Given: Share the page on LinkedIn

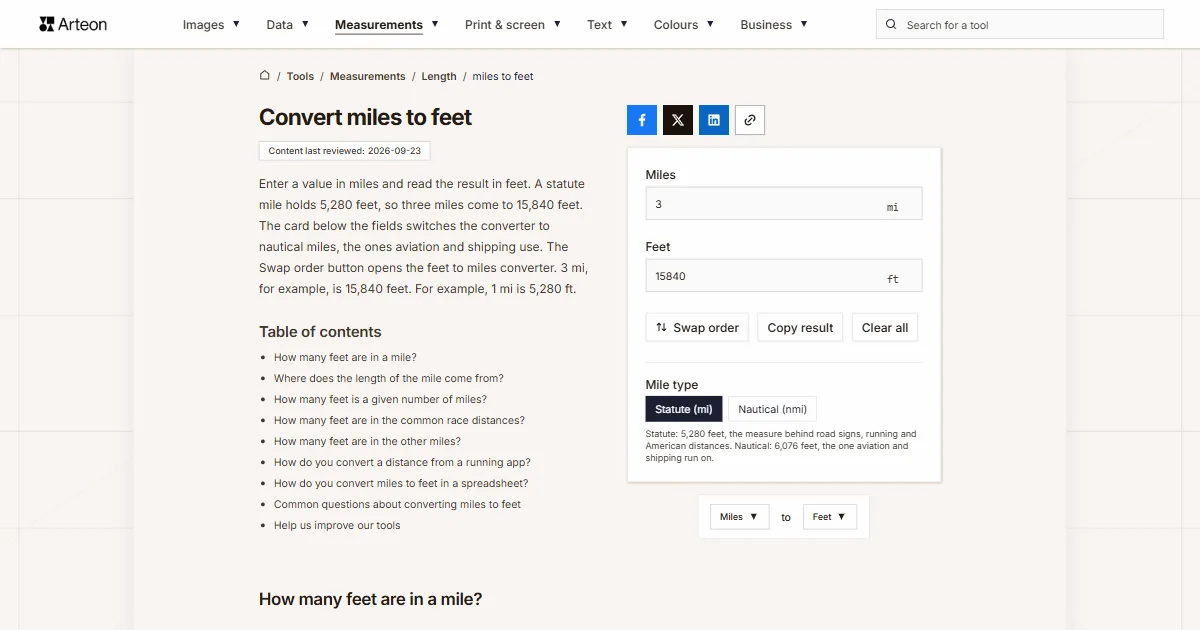Looking at the screenshot, I should (x=714, y=120).
